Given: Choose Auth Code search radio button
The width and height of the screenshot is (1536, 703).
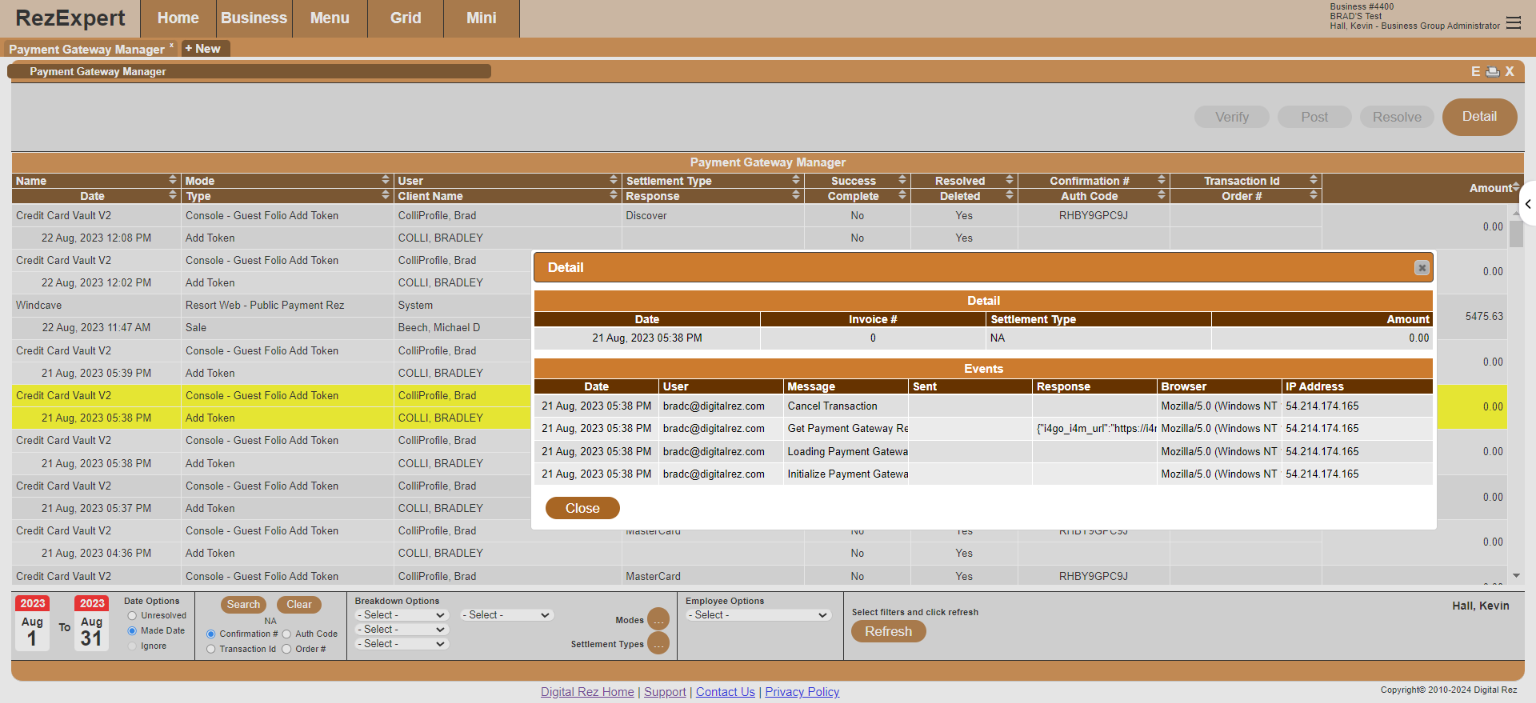Looking at the screenshot, I should pos(287,634).
